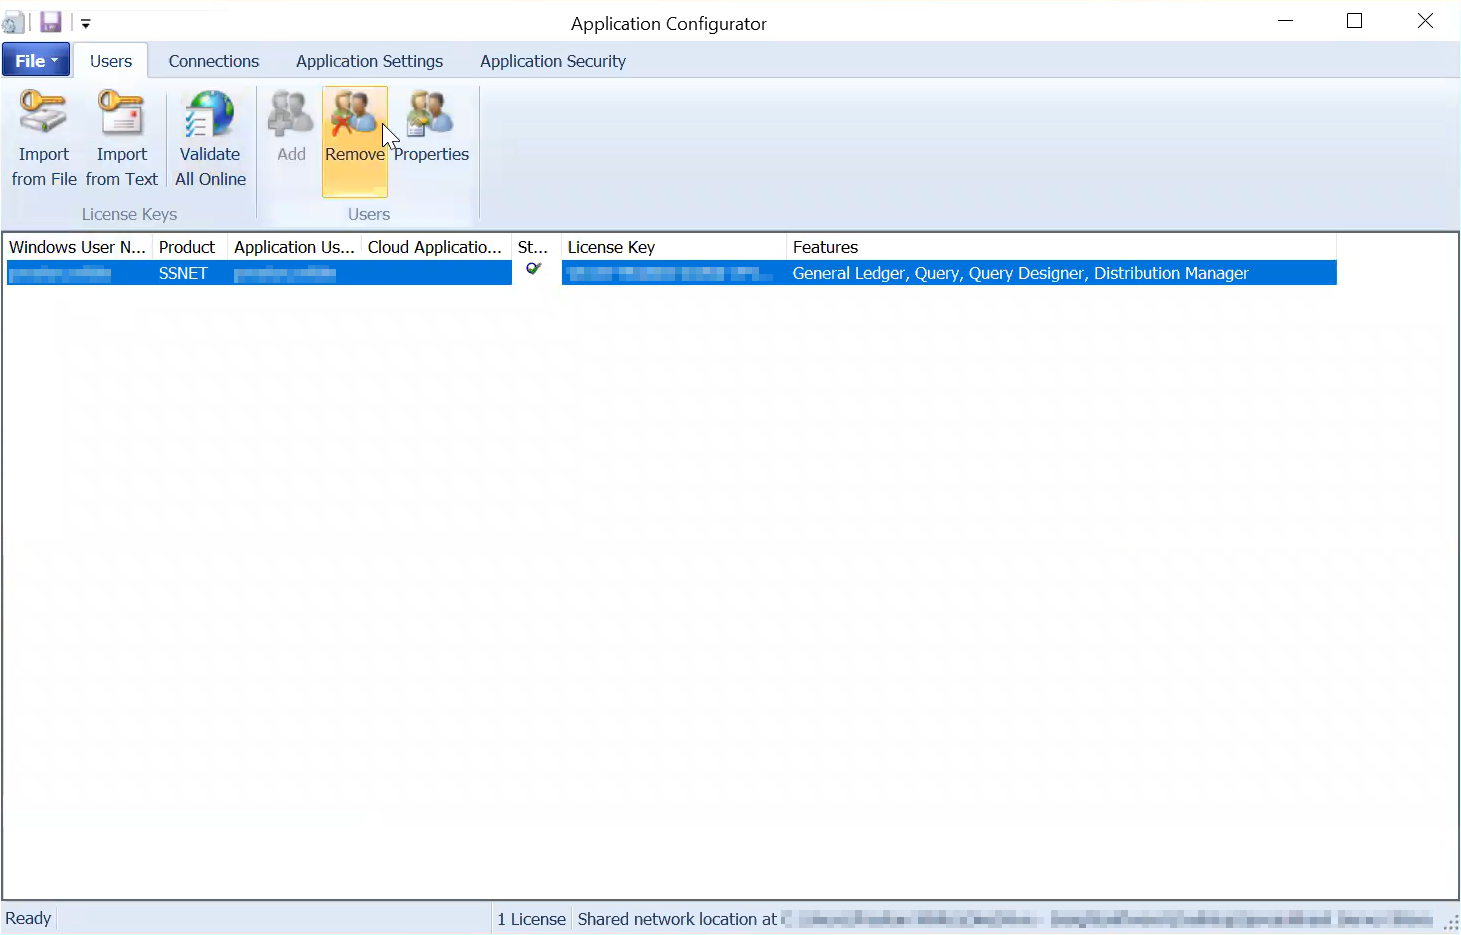
Task: Click the License Key column header
Action: click(x=611, y=246)
